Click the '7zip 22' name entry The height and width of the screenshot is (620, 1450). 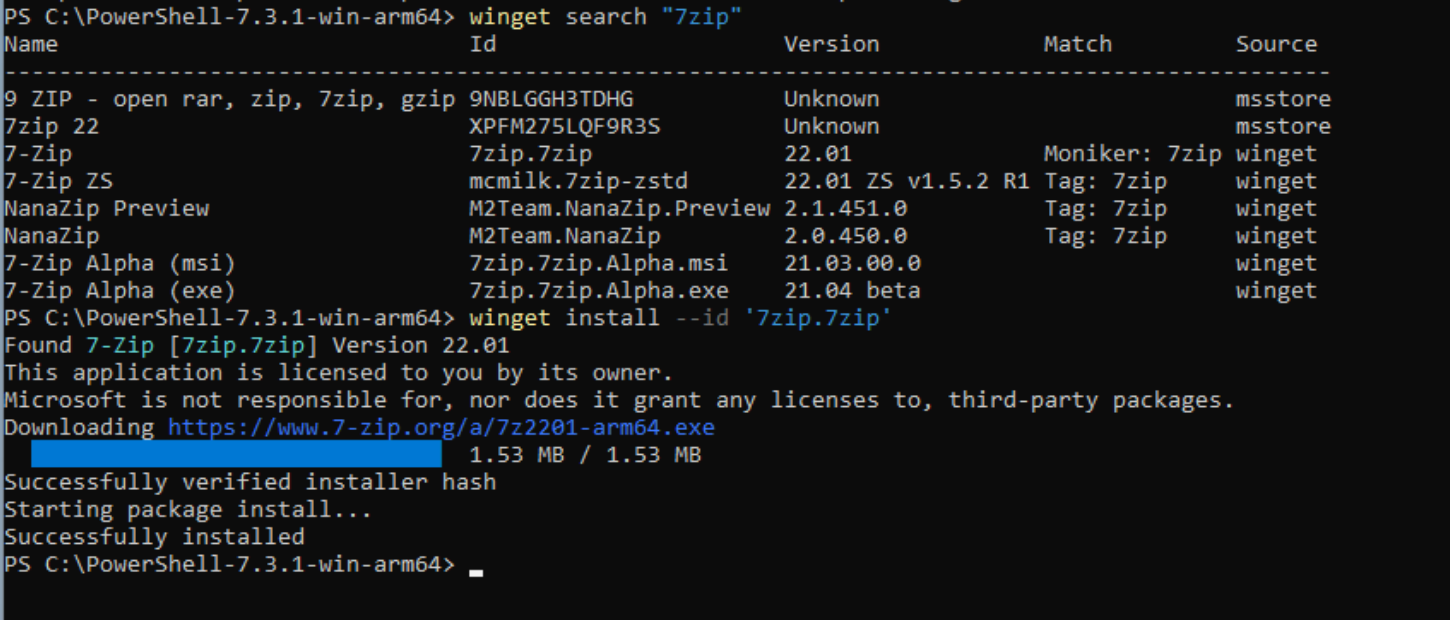52,127
